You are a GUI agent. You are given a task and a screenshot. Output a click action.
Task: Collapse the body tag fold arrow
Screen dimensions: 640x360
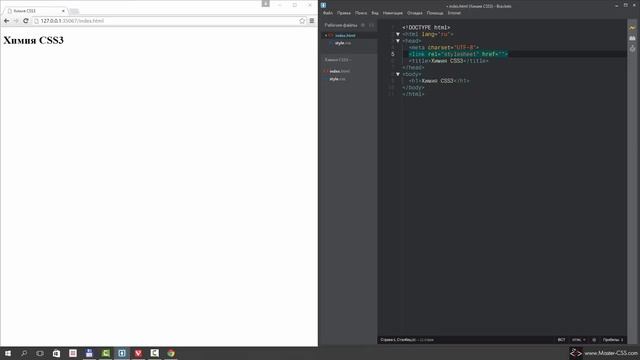pos(398,74)
